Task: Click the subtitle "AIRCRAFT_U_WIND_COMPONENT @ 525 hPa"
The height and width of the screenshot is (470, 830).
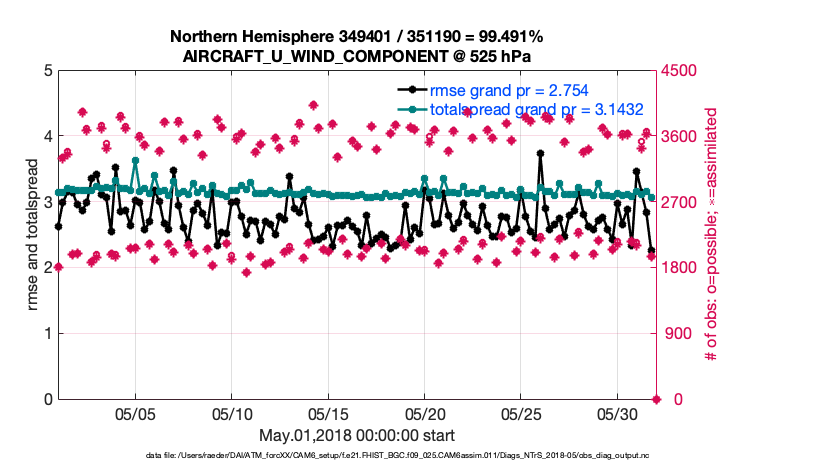Action: pos(356,56)
